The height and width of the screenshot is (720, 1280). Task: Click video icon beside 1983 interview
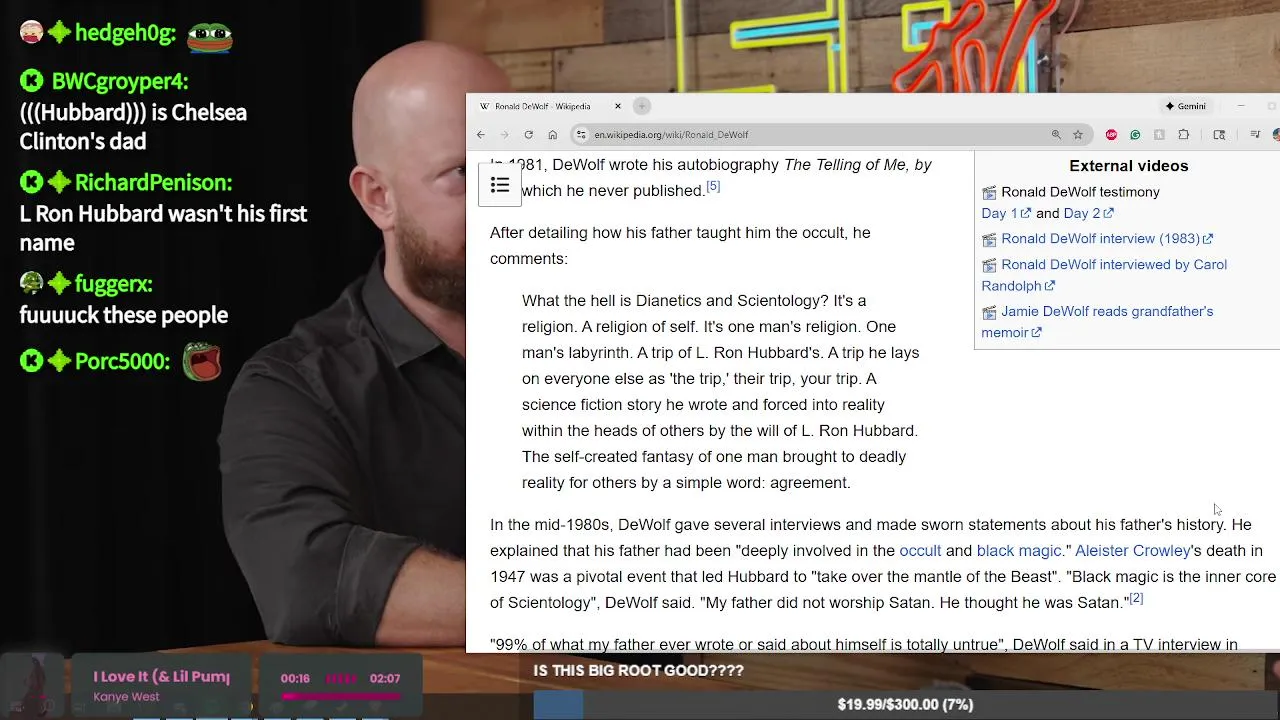pos(989,240)
